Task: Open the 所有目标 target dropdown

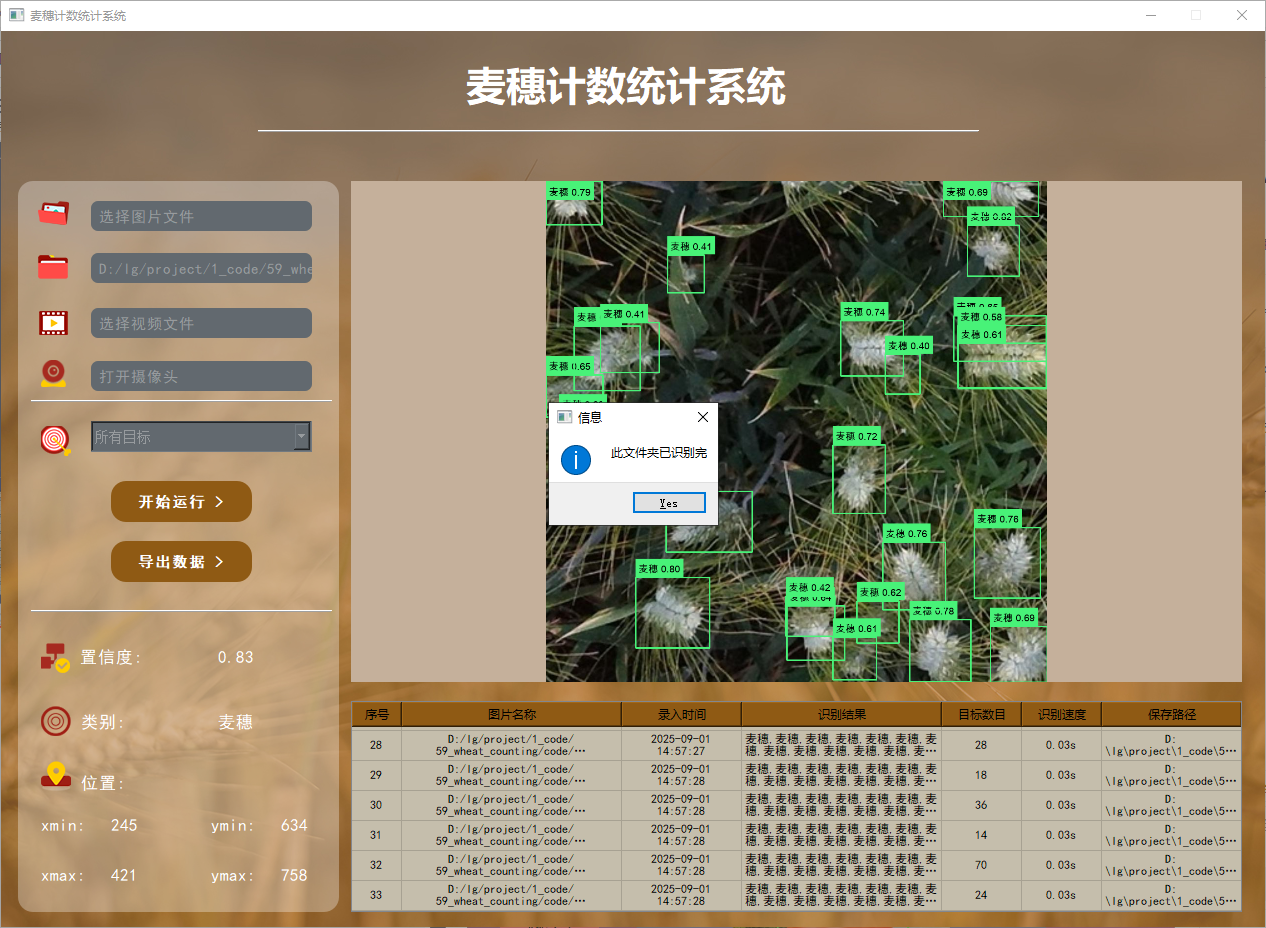Action: [201, 436]
